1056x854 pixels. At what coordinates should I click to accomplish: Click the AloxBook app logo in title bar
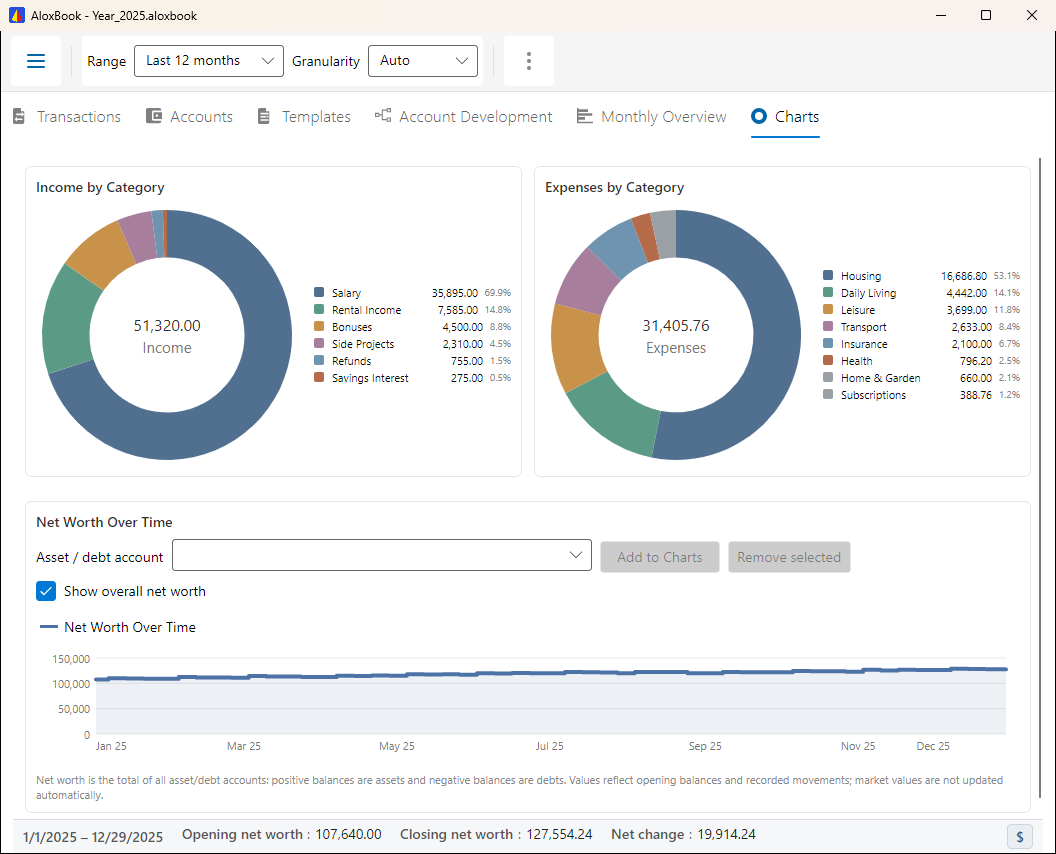[16, 15]
